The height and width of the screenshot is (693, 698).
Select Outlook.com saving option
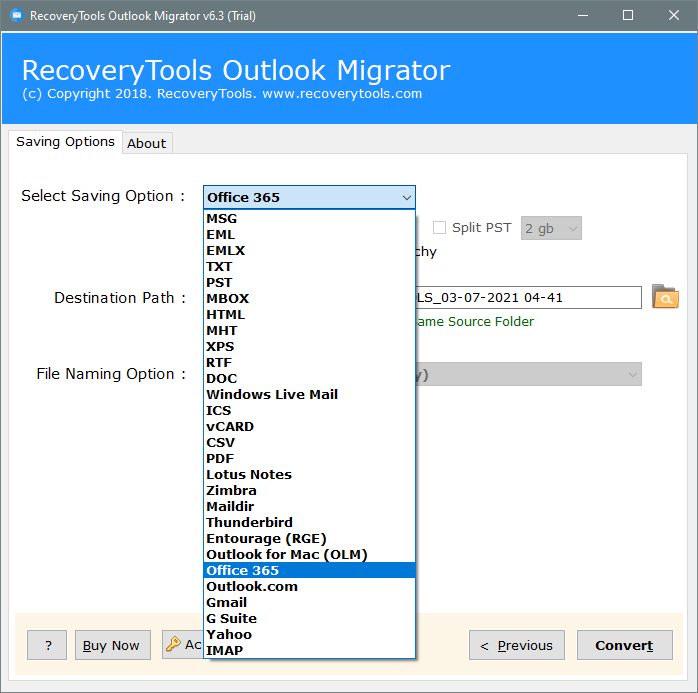pyautogui.click(x=309, y=587)
